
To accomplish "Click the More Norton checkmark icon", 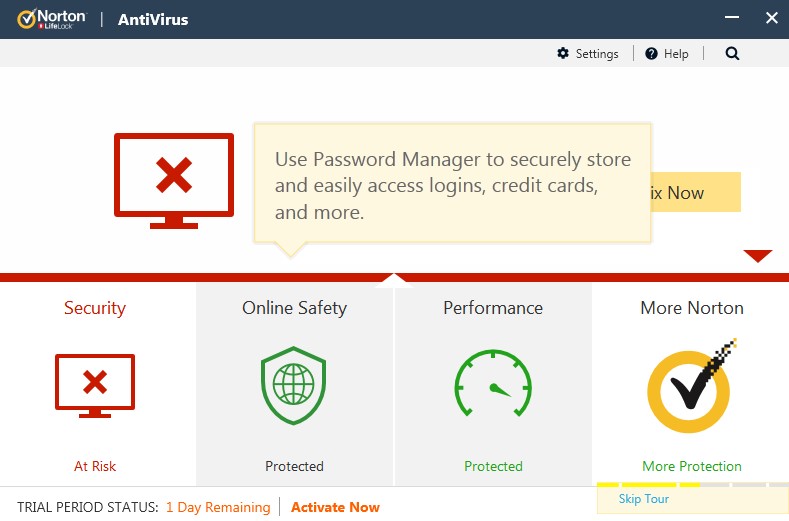I will coord(691,386).
